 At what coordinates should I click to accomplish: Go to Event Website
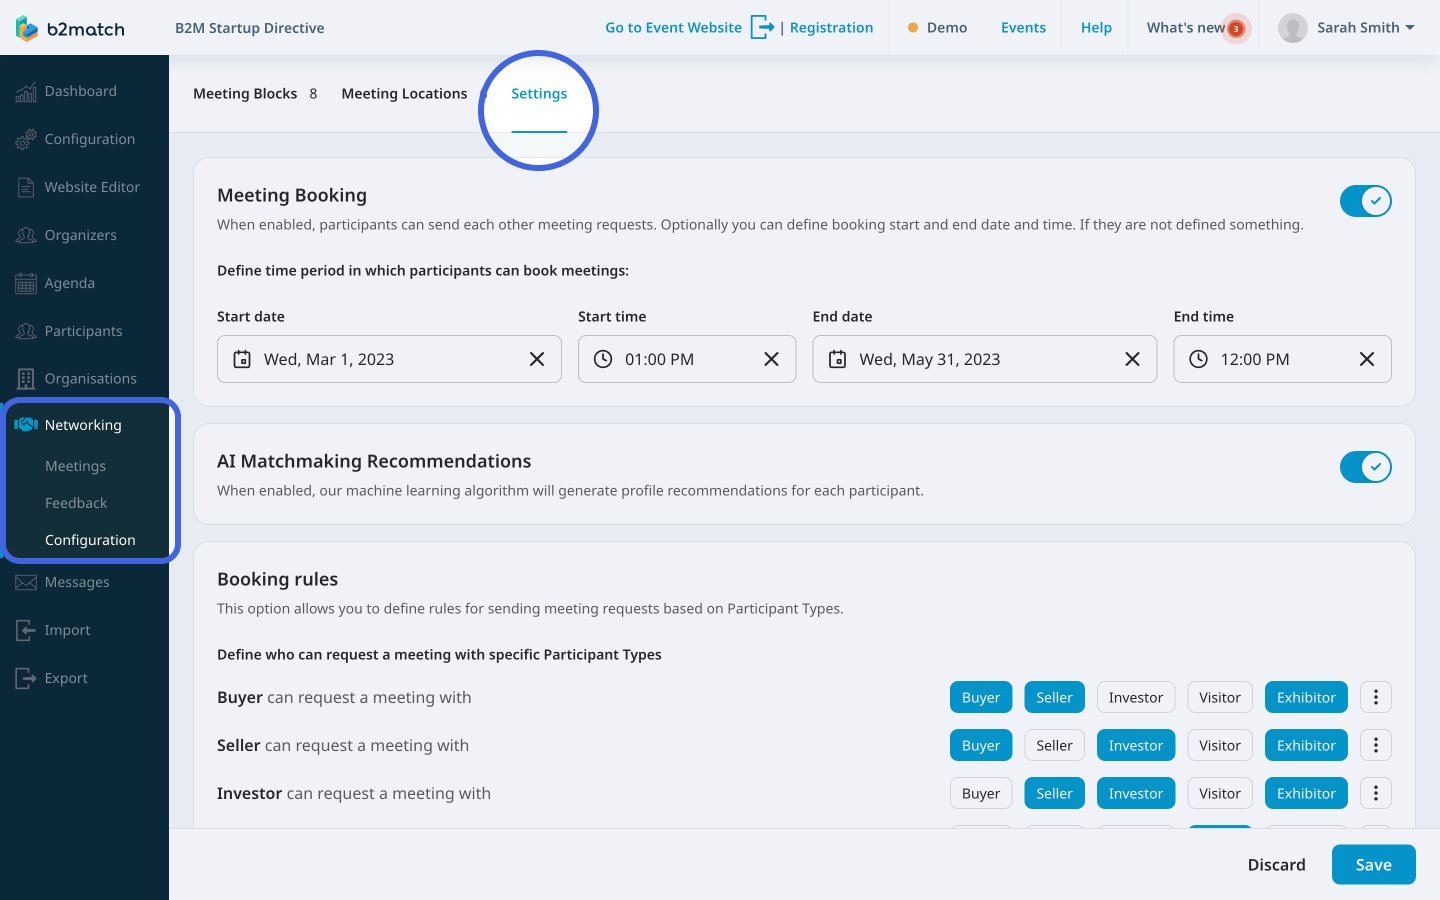point(673,27)
